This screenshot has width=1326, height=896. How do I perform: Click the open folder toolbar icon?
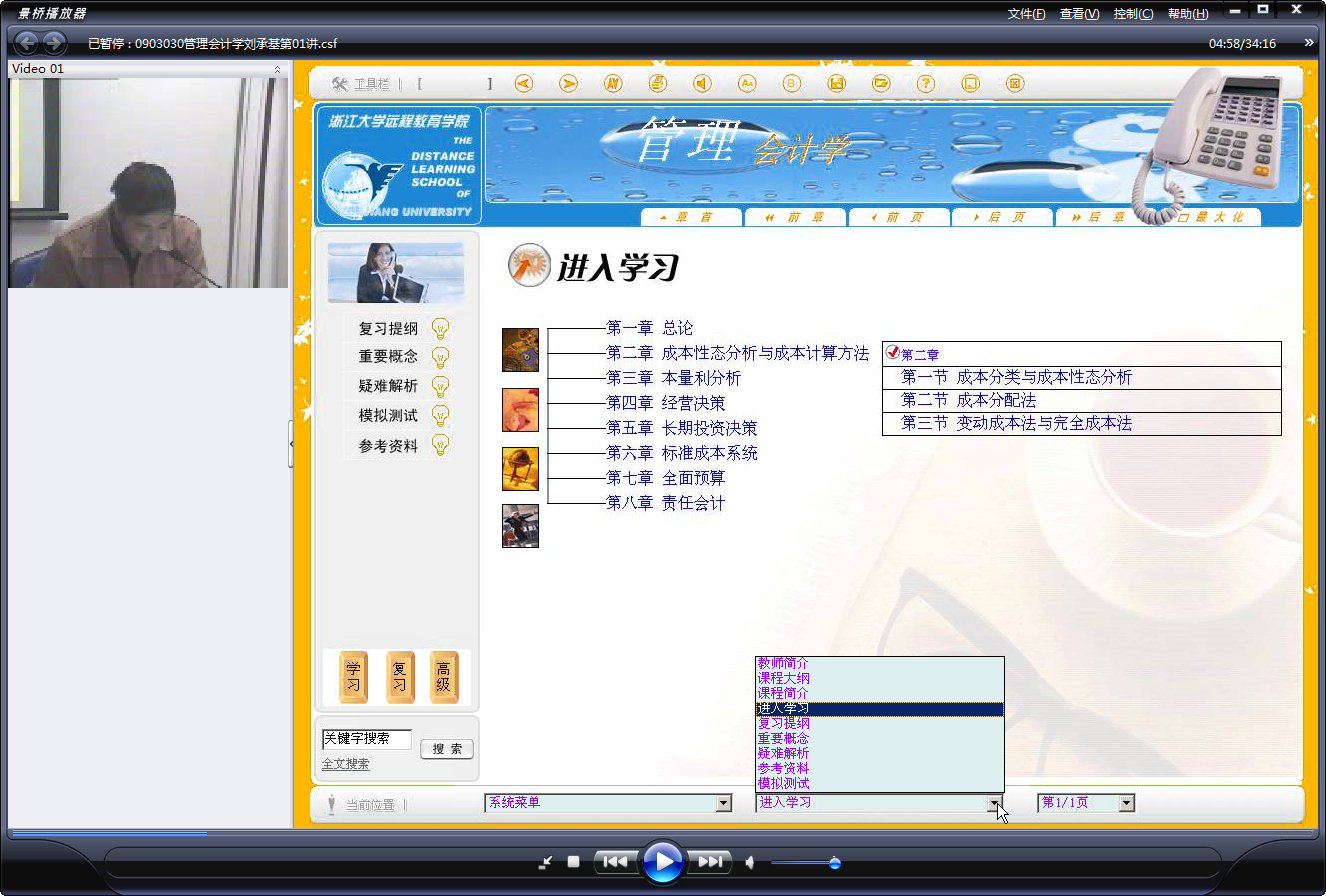881,84
